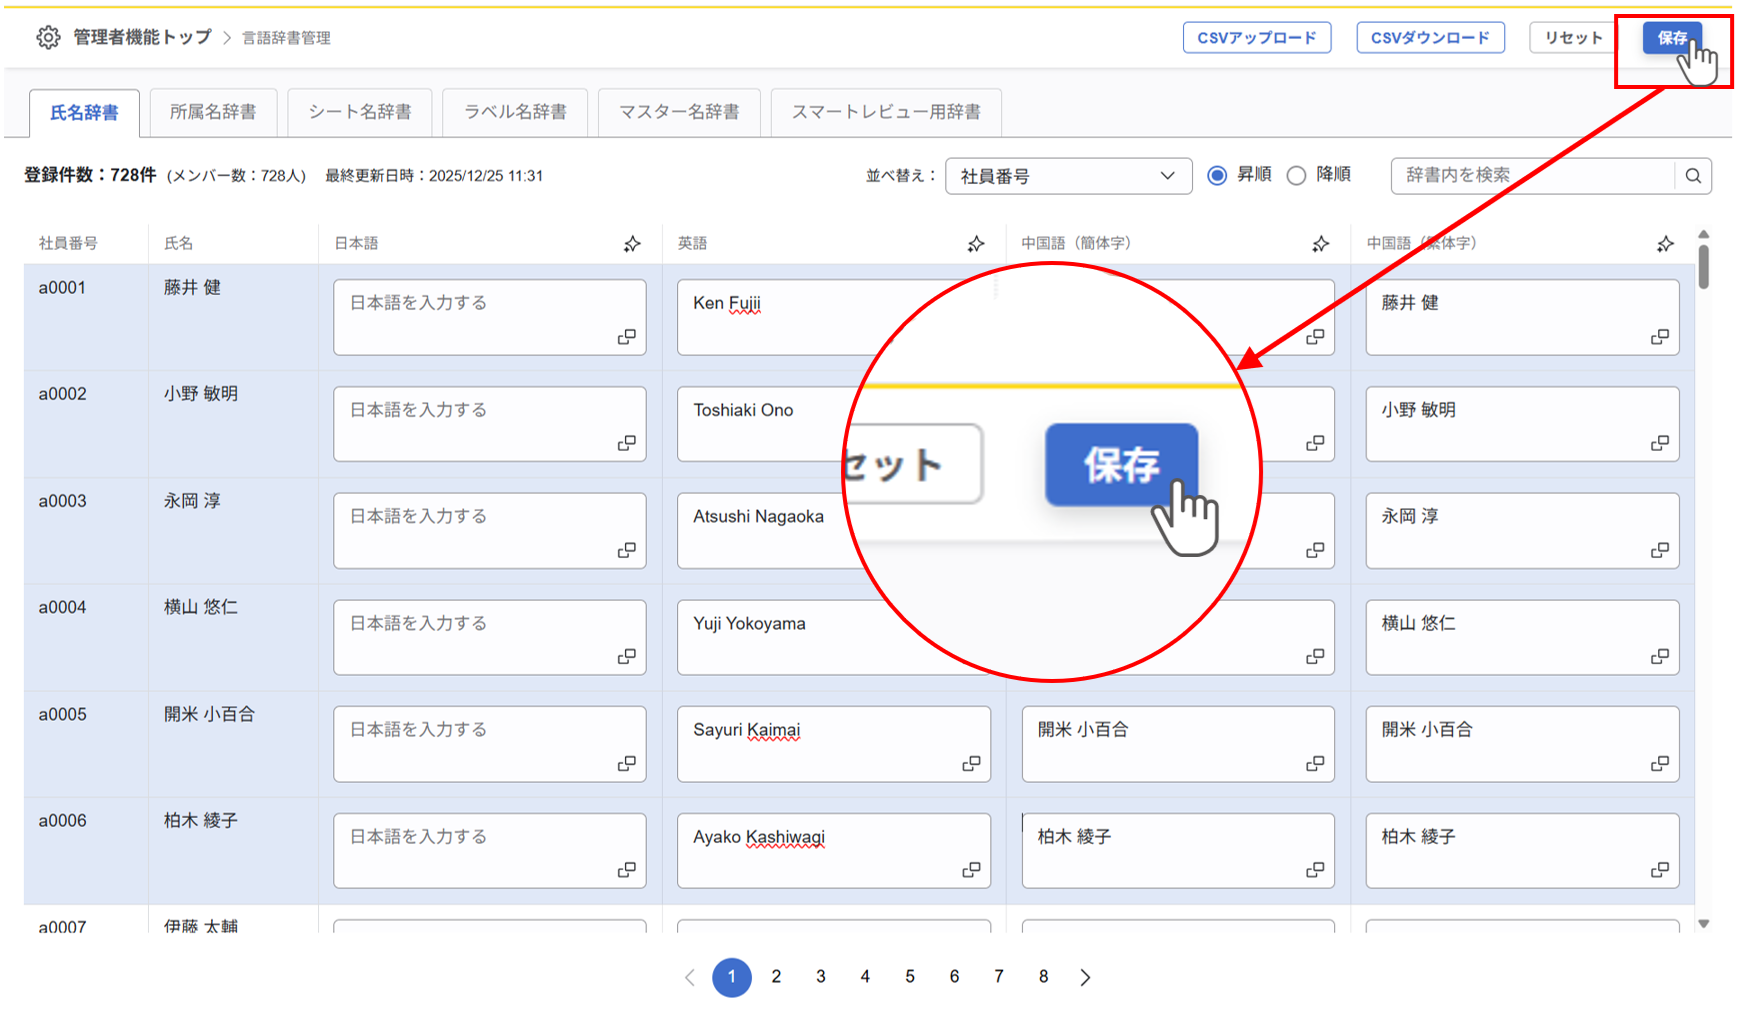Click the magnifier icon in the search box
Screen dimensions: 1739x1012
click(1694, 175)
